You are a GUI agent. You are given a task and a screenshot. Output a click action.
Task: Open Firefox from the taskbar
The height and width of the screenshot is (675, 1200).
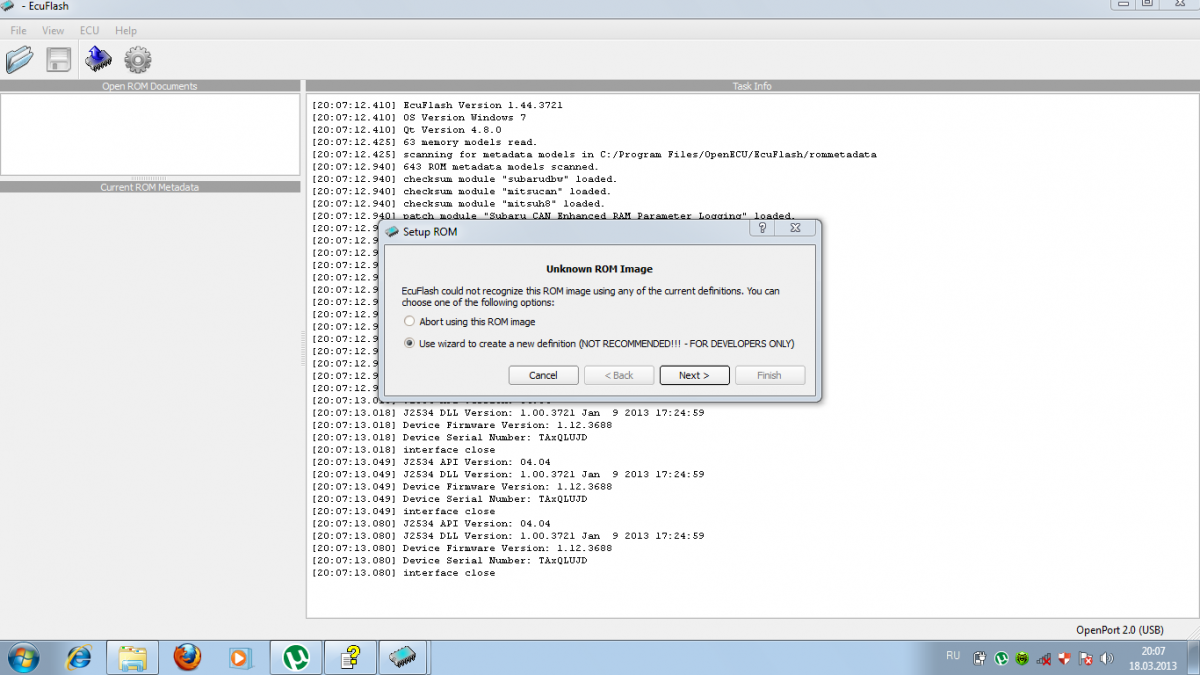[187, 657]
